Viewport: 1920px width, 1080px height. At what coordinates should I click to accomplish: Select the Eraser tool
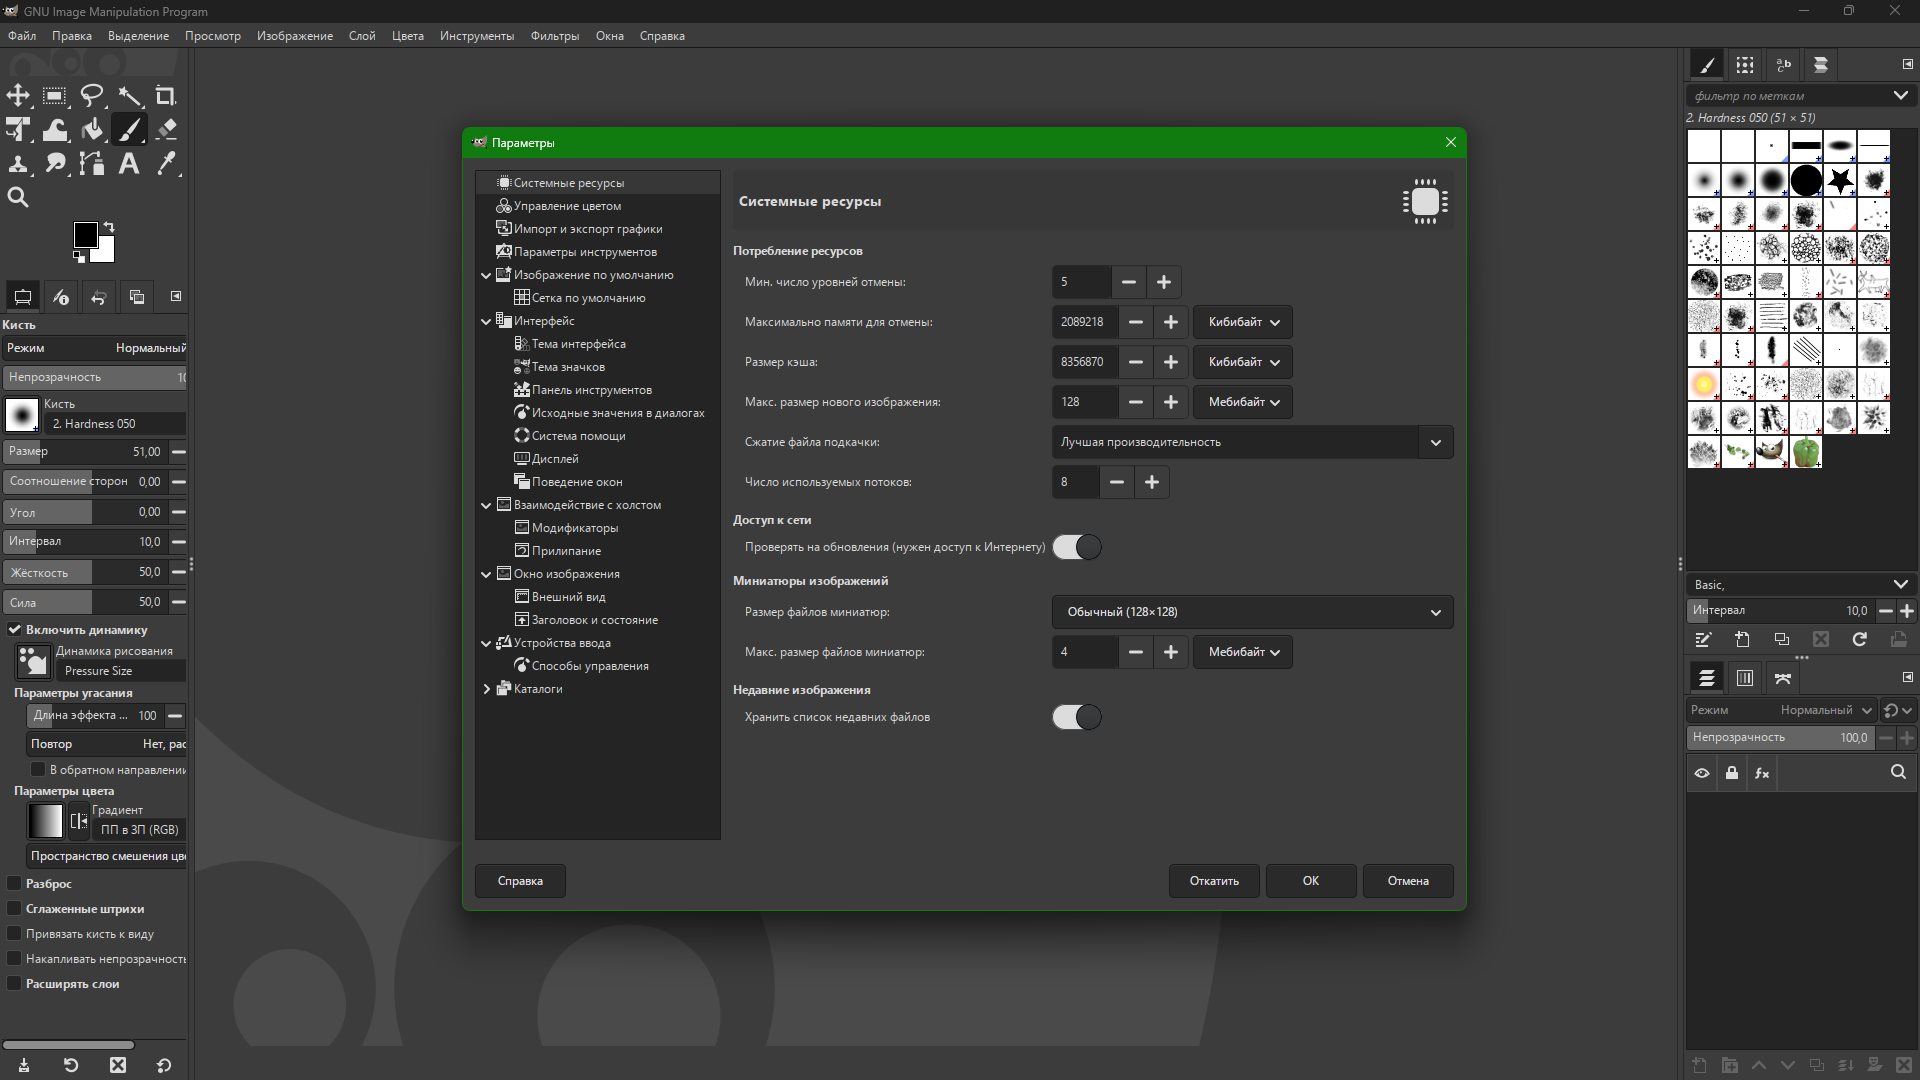click(166, 129)
